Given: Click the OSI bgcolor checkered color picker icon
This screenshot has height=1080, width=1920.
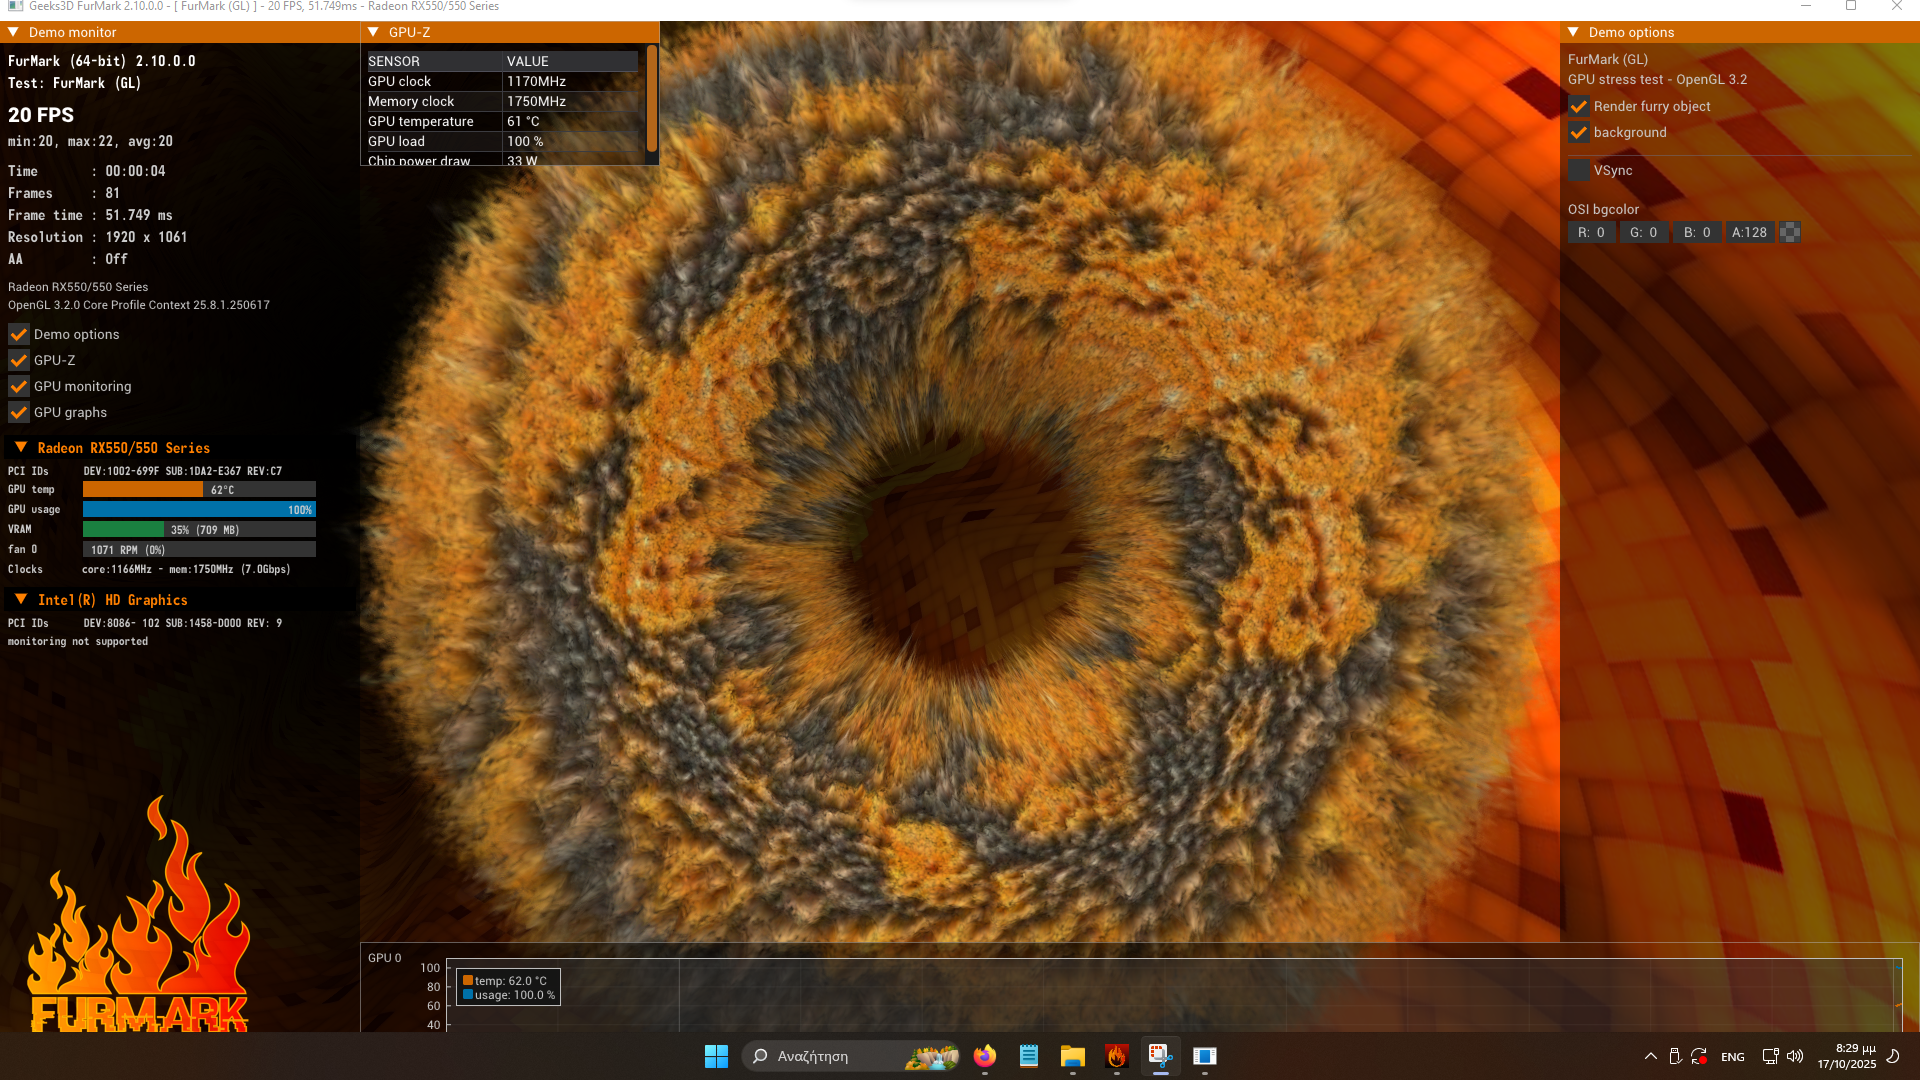Looking at the screenshot, I should pos(1790,232).
